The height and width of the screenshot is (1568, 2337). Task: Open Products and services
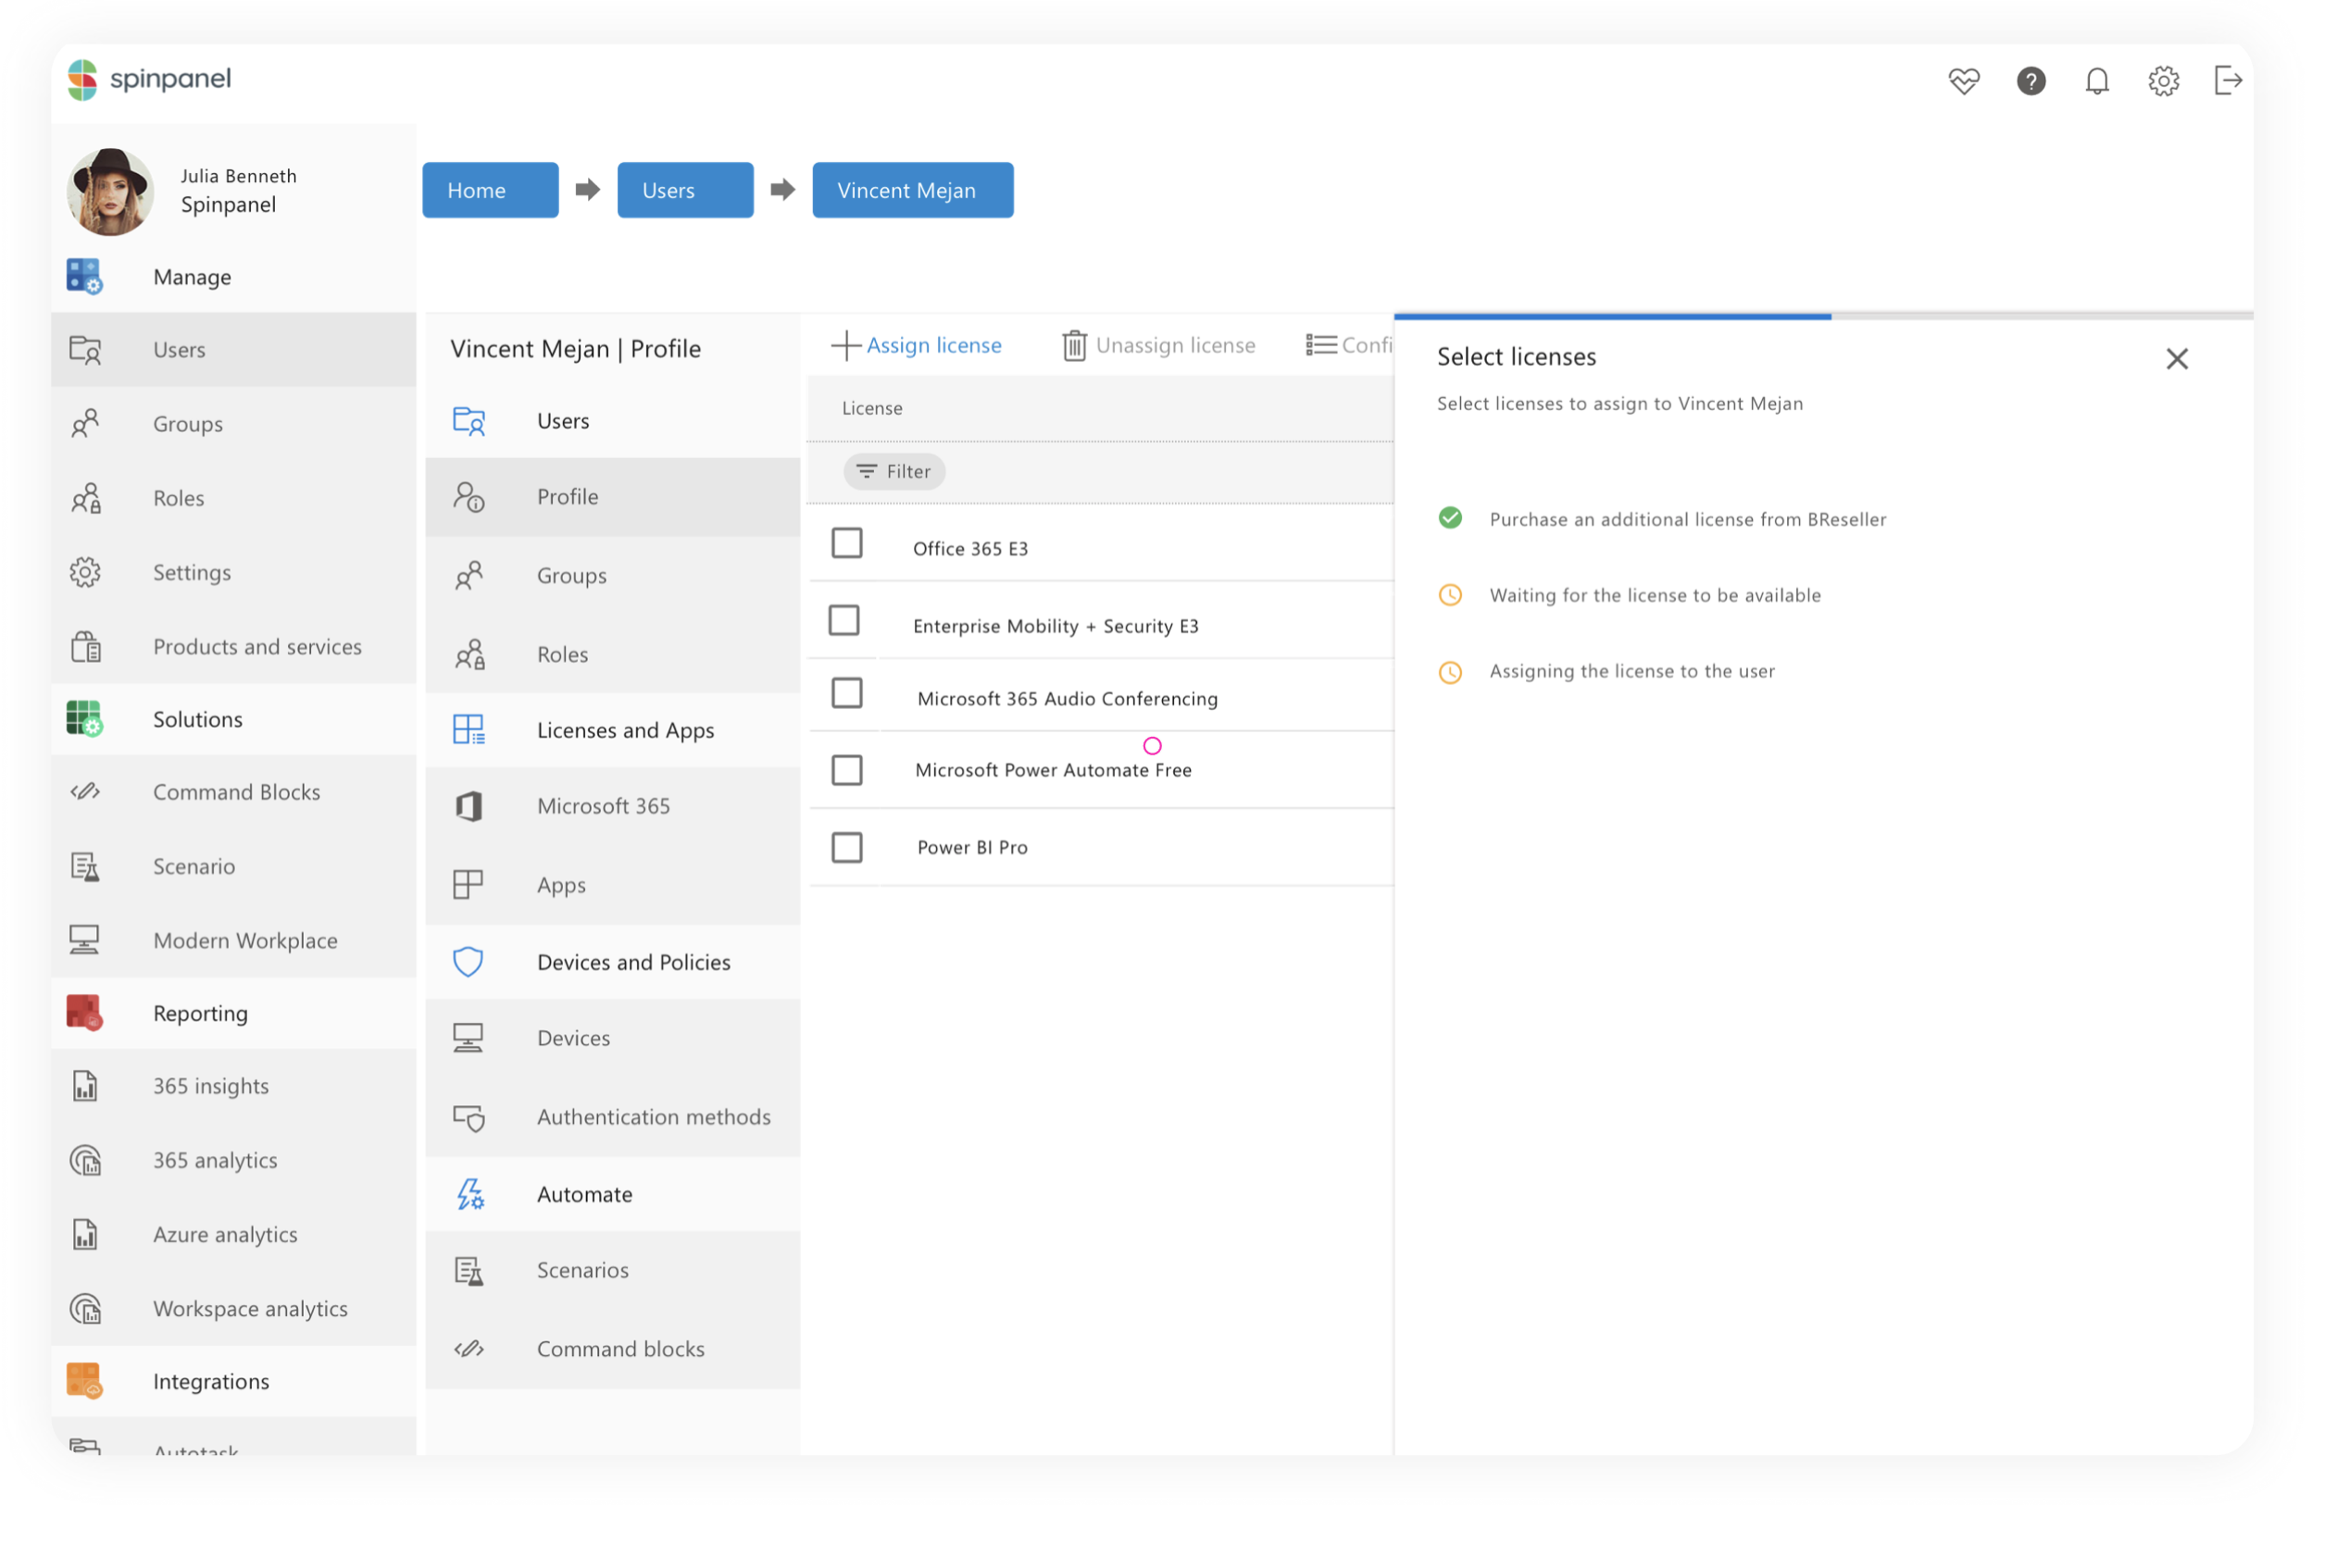(234, 645)
